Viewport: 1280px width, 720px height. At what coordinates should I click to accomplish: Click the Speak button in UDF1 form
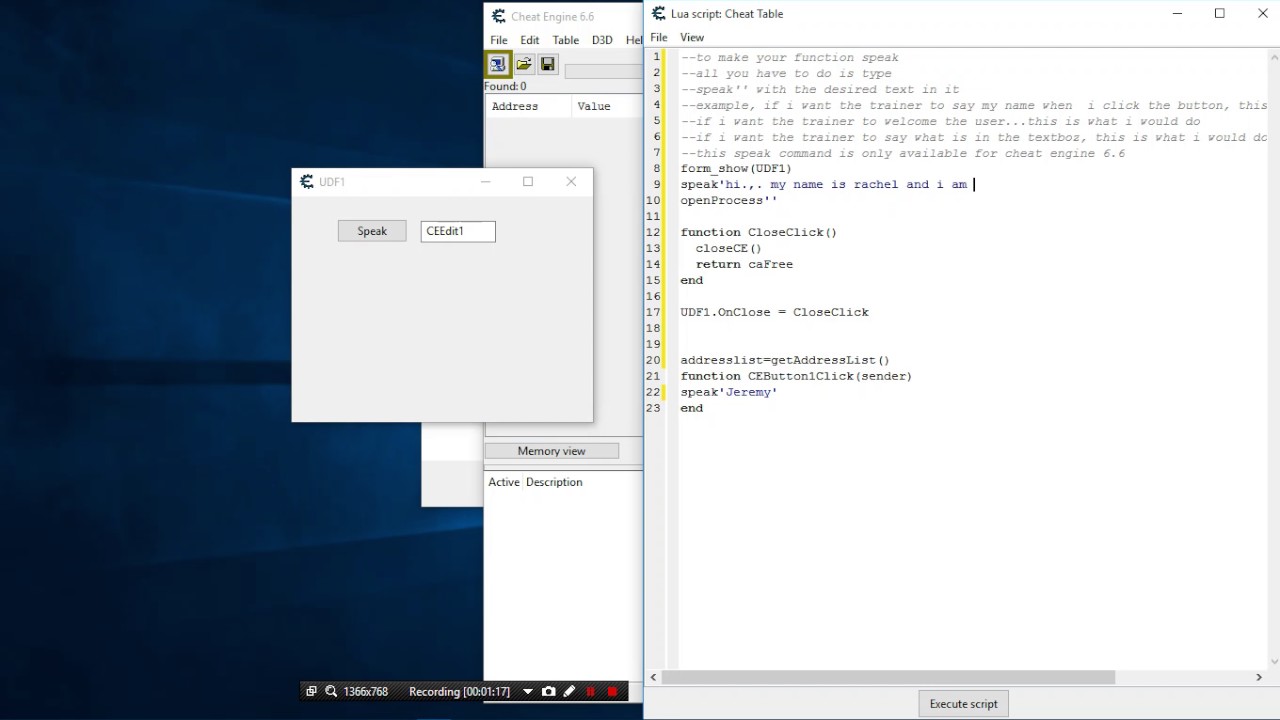pos(372,231)
